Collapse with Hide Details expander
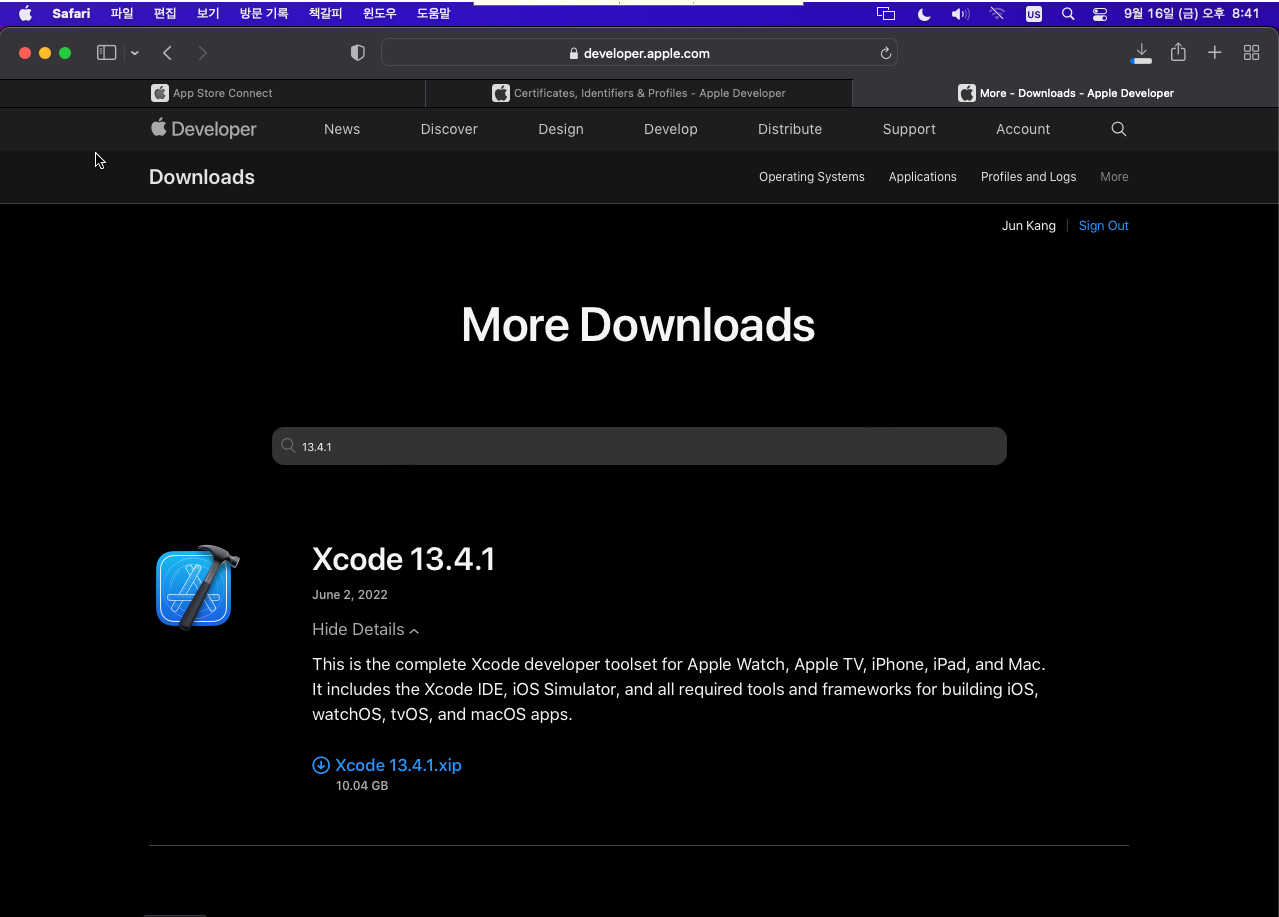The height and width of the screenshot is (917, 1279). 366,629
